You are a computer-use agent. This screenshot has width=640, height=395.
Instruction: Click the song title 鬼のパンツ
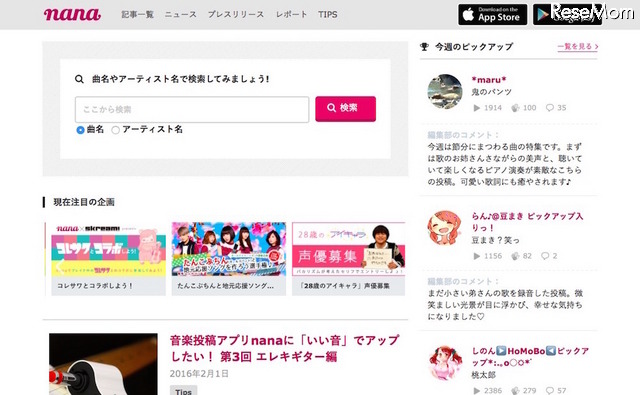tap(491, 92)
